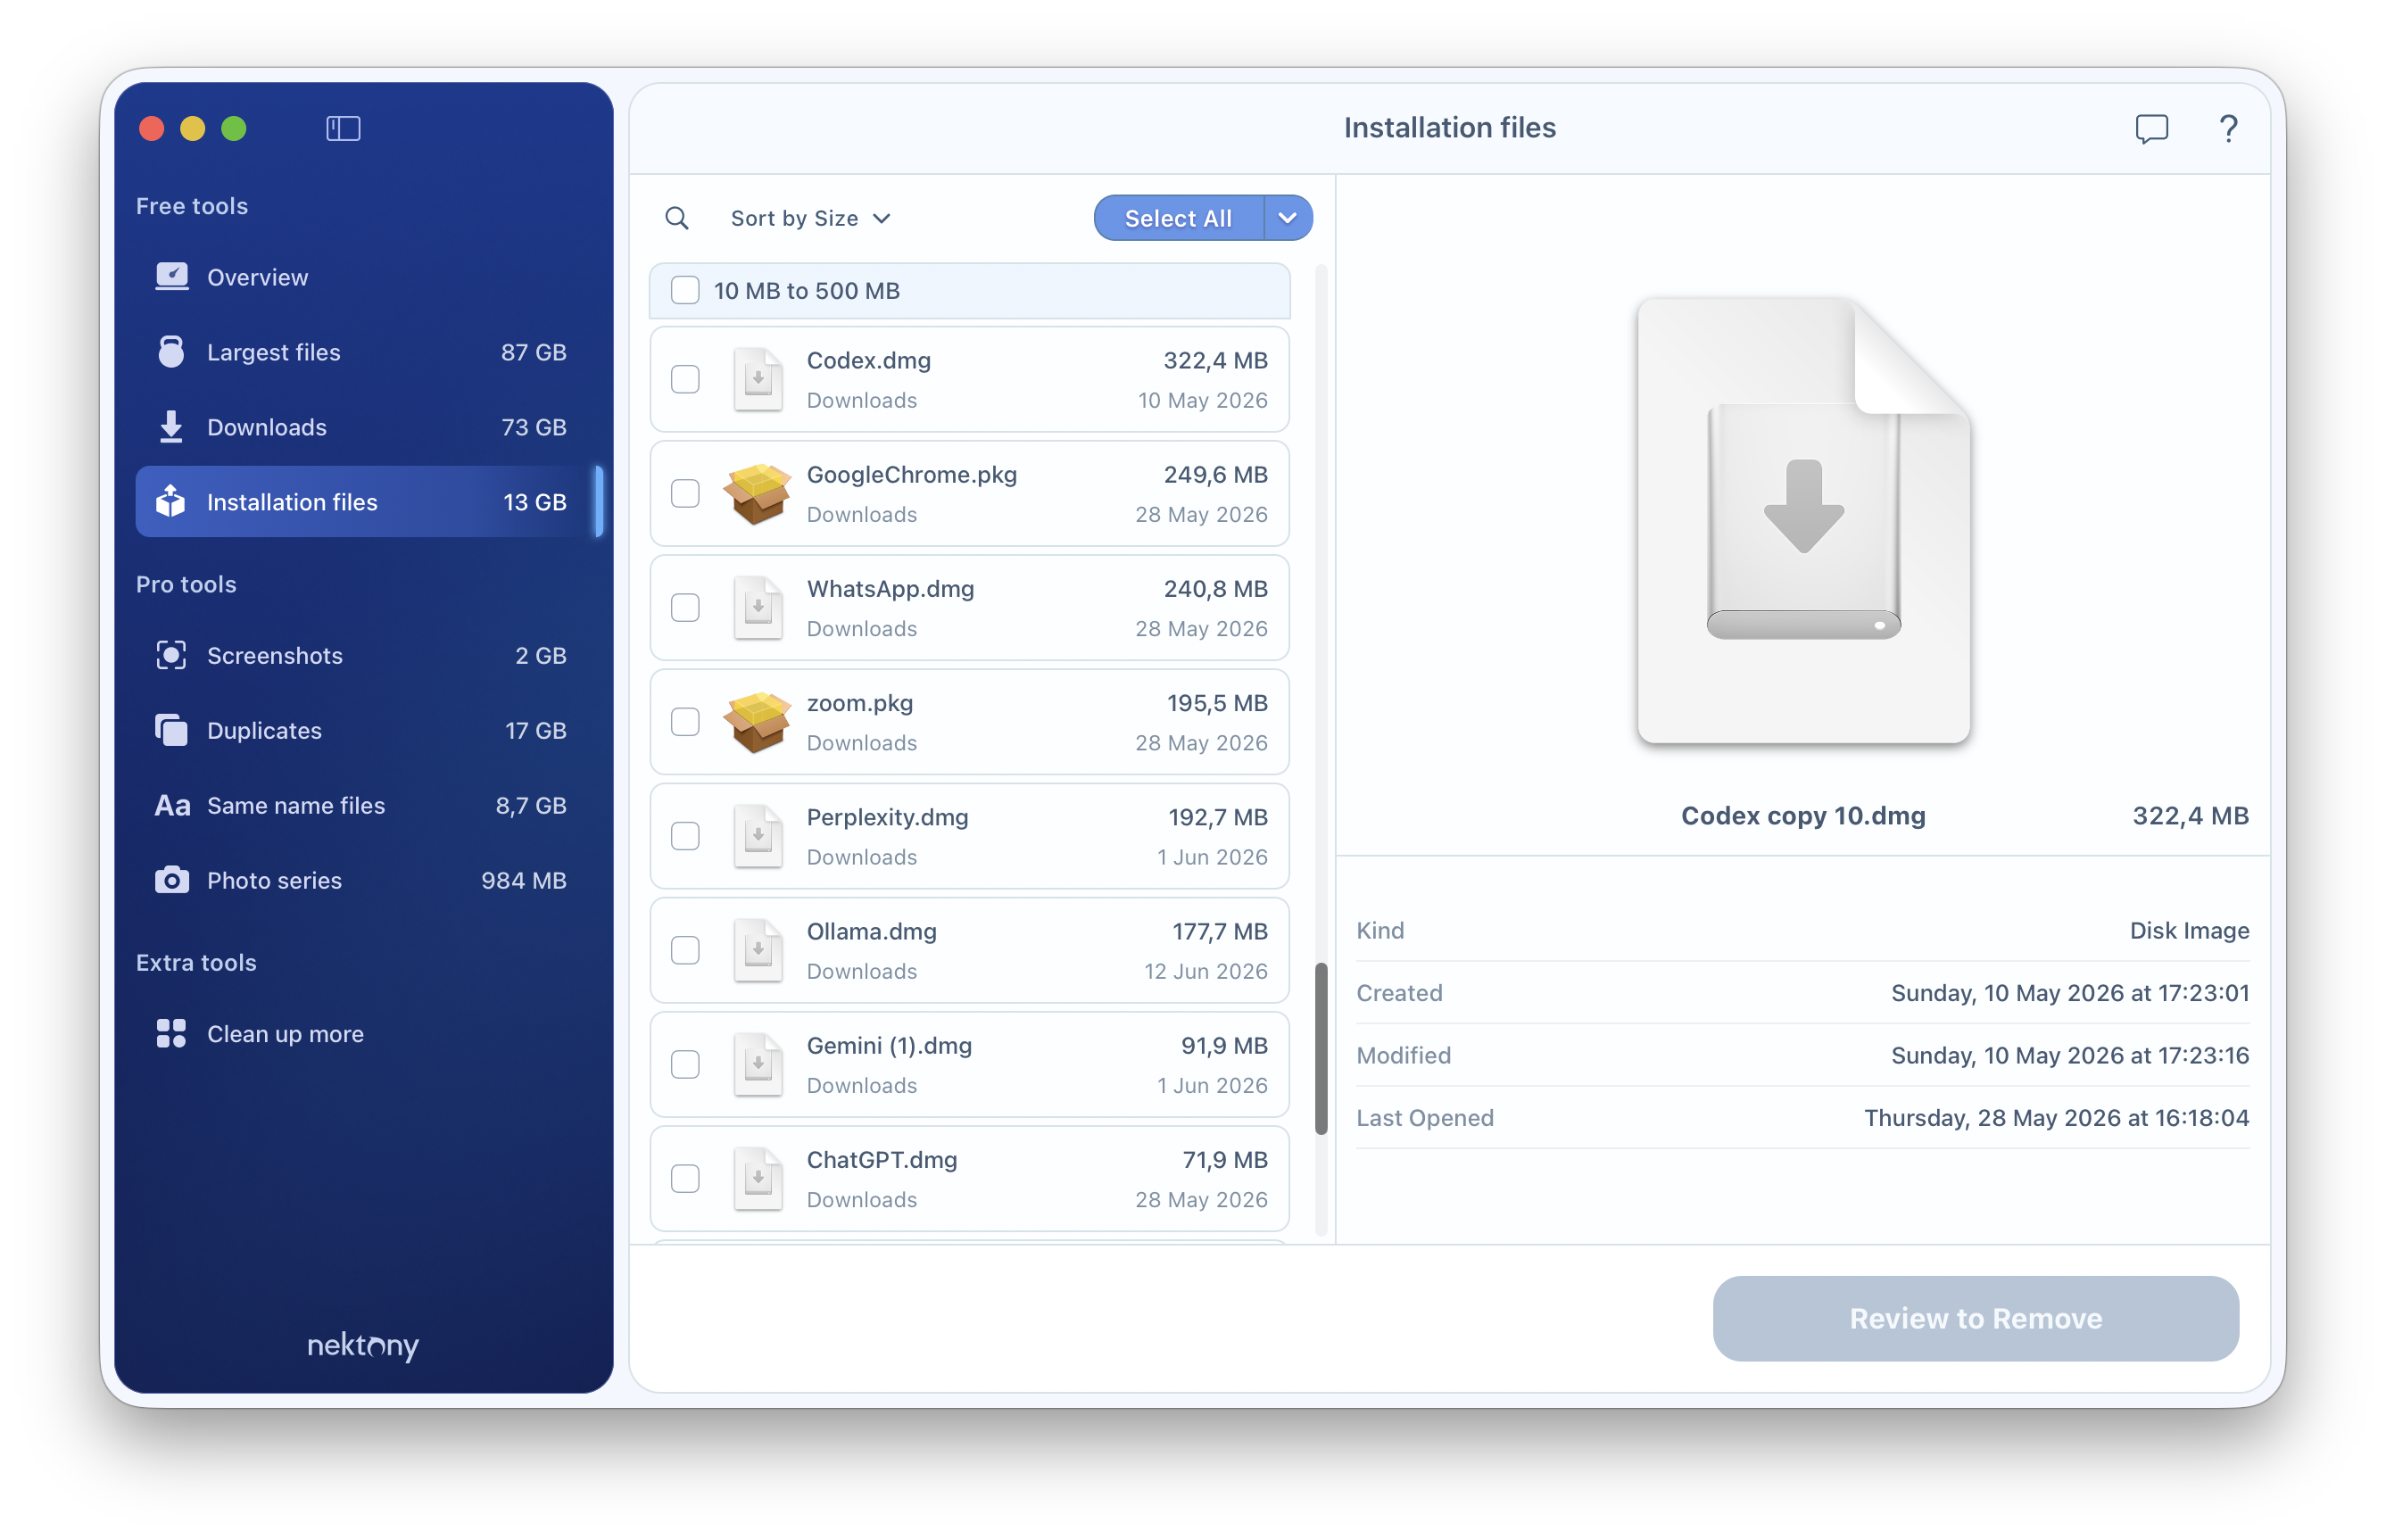The height and width of the screenshot is (1540, 2386).
Task: Click the ChatGPT.dmg file icon
Action: [757, 1178]
